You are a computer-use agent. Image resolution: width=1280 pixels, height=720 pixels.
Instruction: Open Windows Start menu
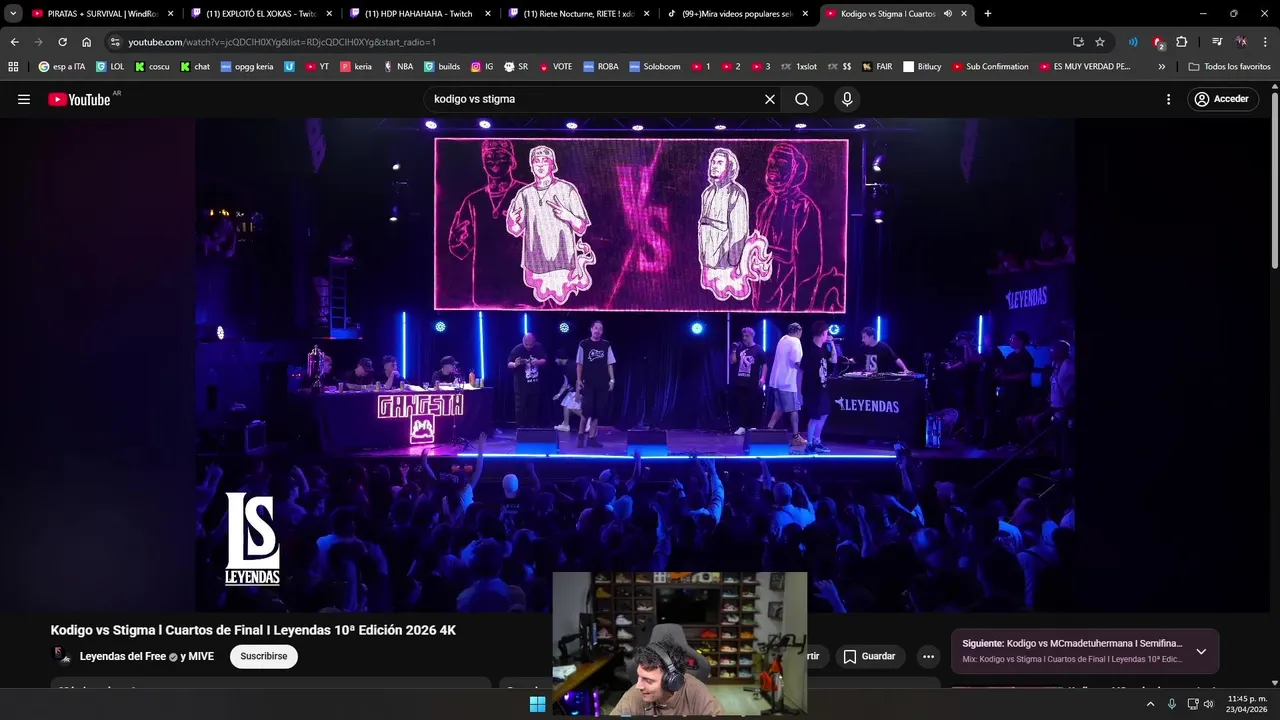coord(537,704)
